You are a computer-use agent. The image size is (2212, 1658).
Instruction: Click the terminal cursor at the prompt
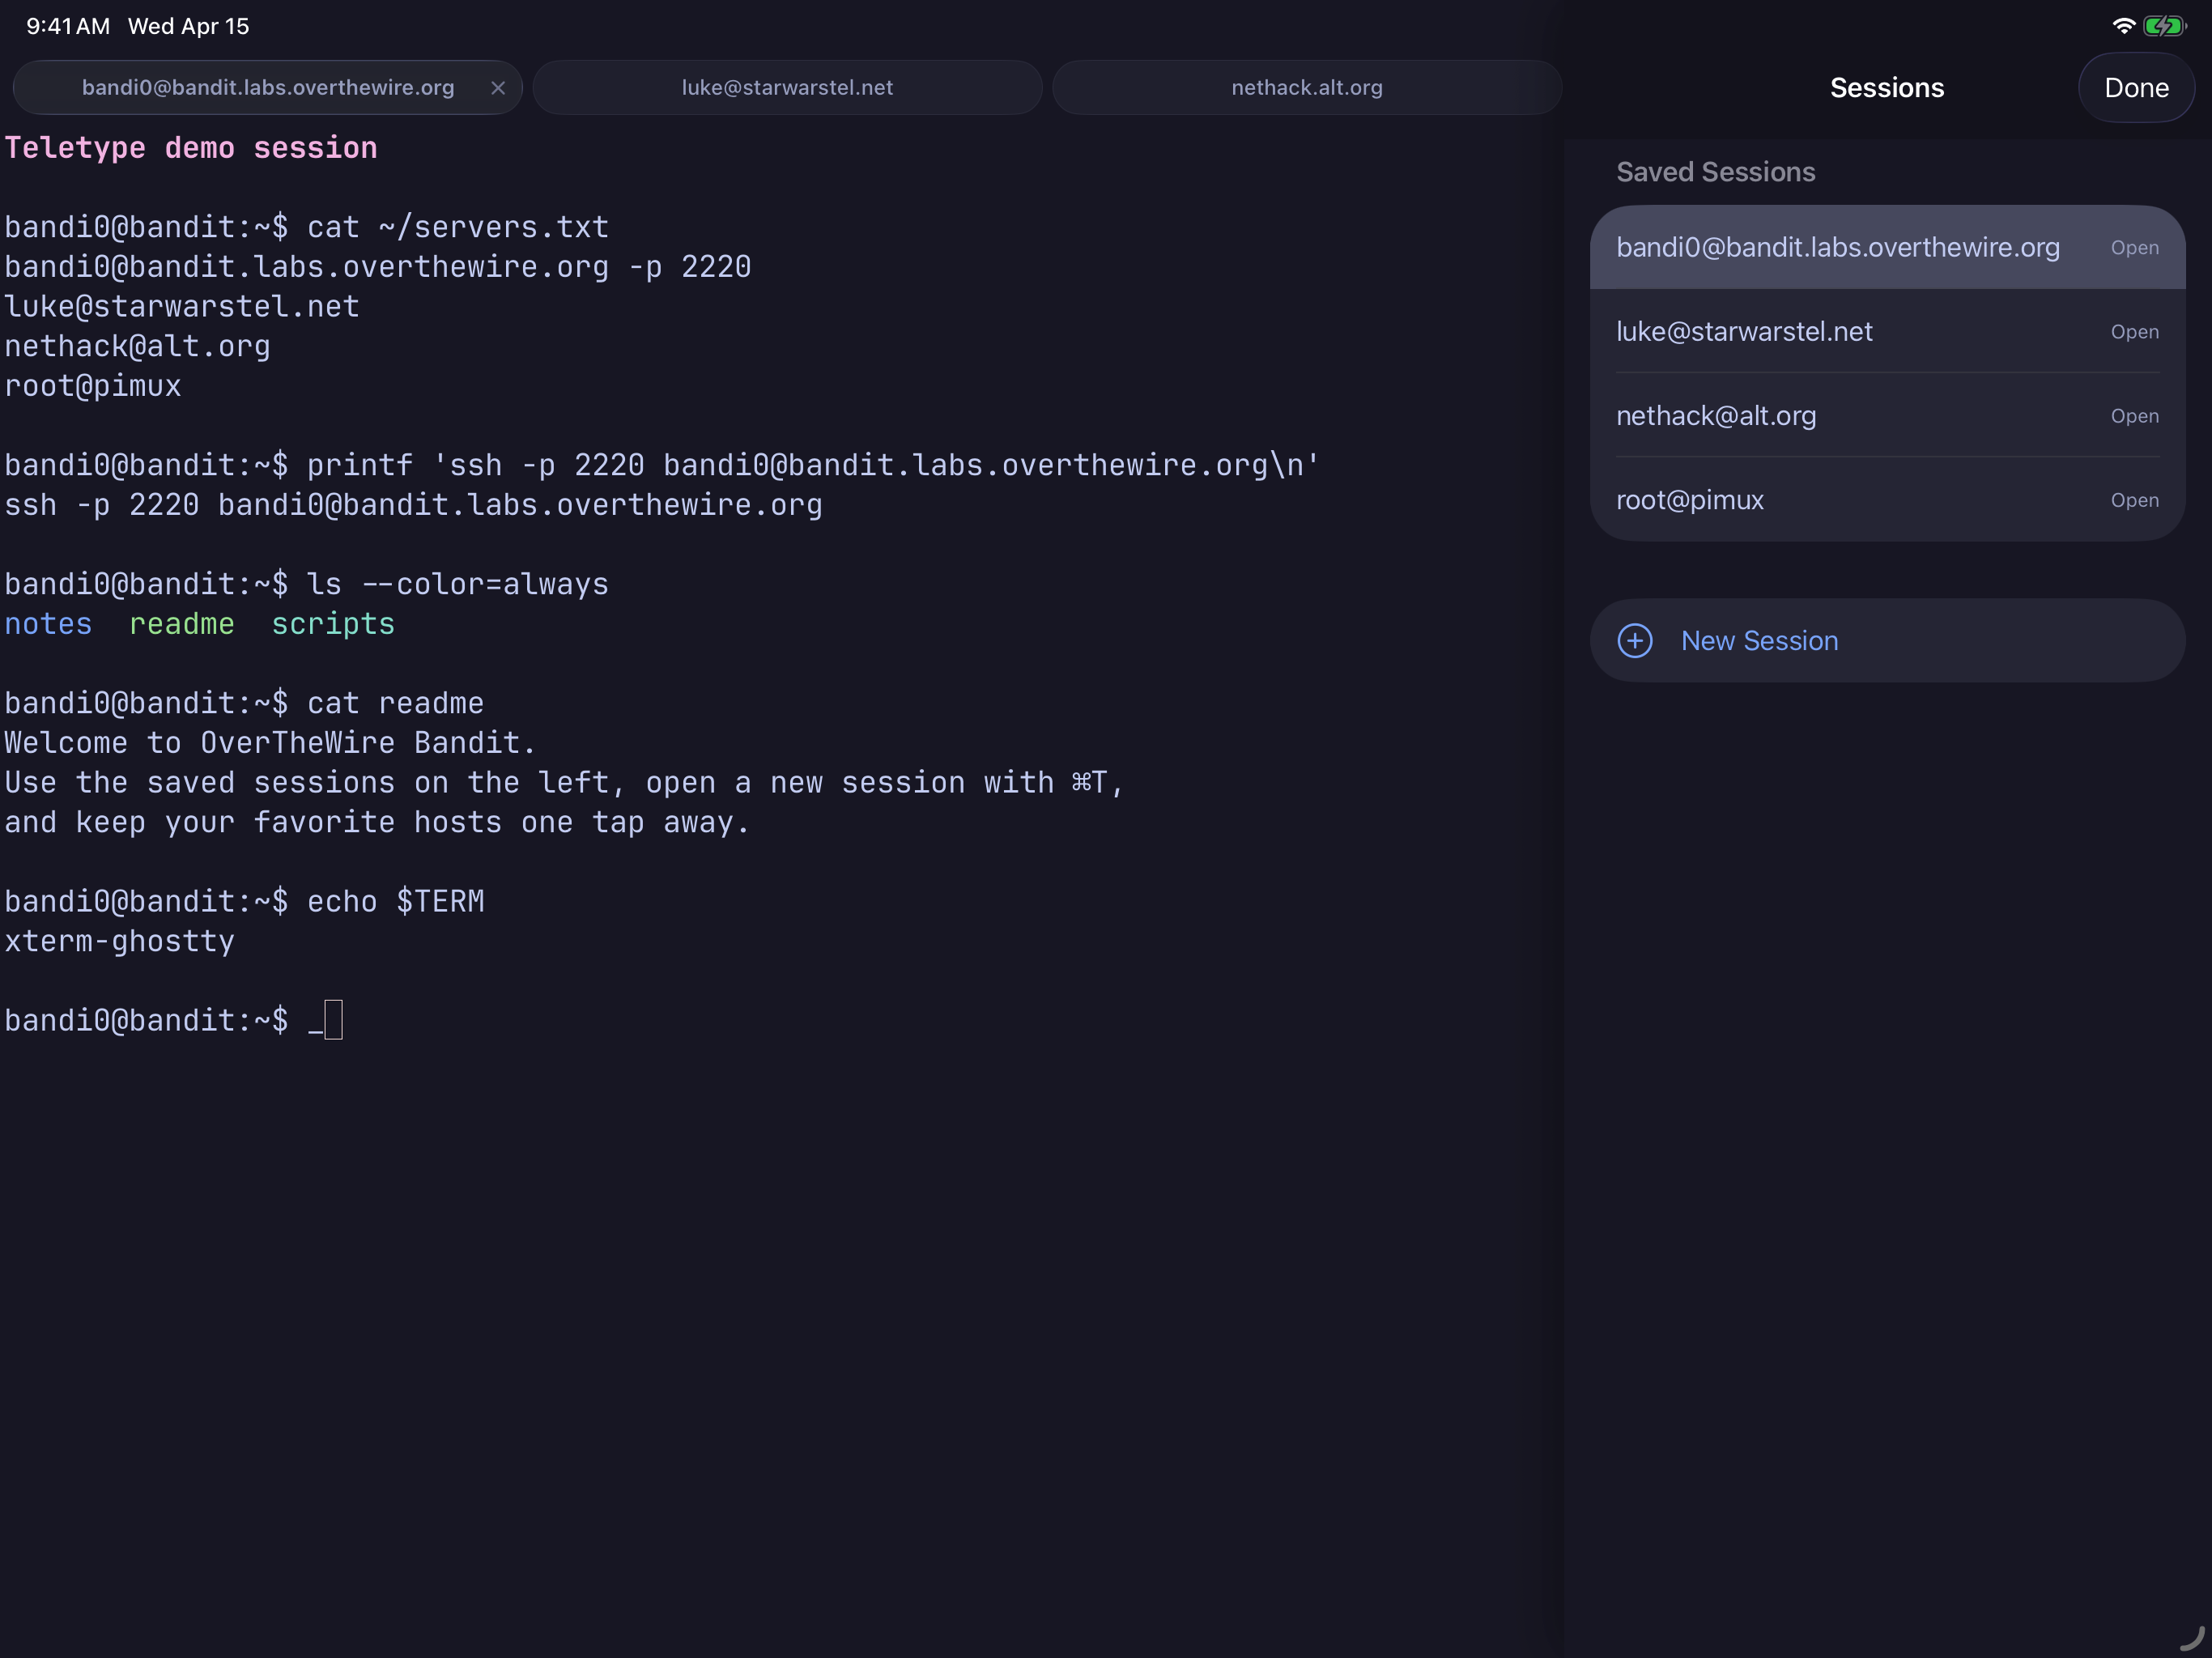pos(333,1020)
